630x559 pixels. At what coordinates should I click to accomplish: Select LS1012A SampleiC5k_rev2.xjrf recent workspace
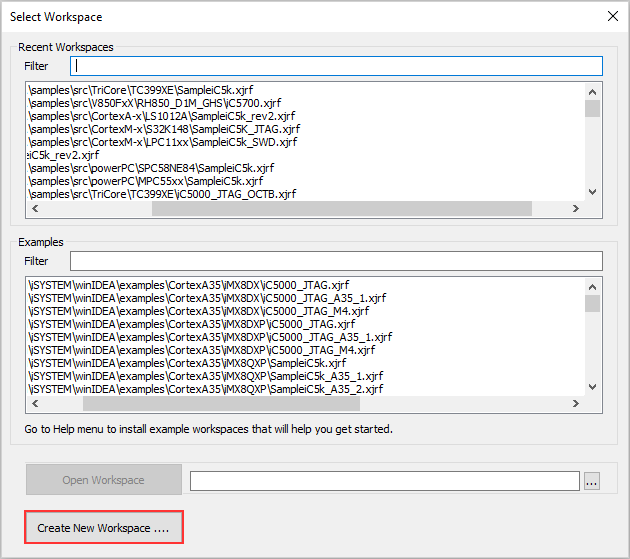(x=162, y=116)
